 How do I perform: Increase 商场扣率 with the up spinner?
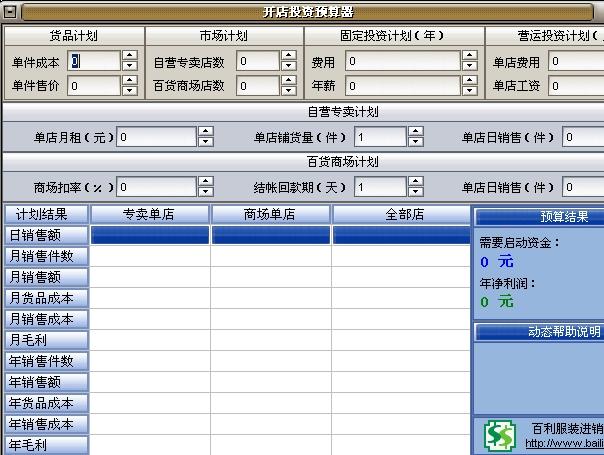205,181
